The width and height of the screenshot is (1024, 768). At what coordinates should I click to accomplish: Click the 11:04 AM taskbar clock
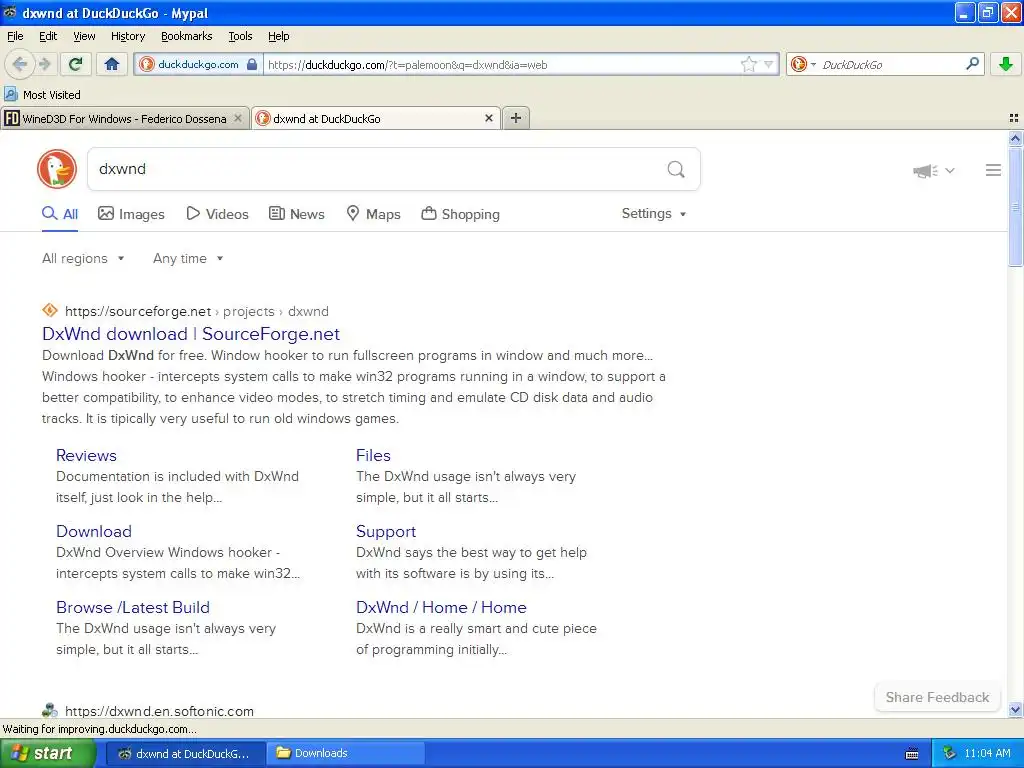[987, 753]
